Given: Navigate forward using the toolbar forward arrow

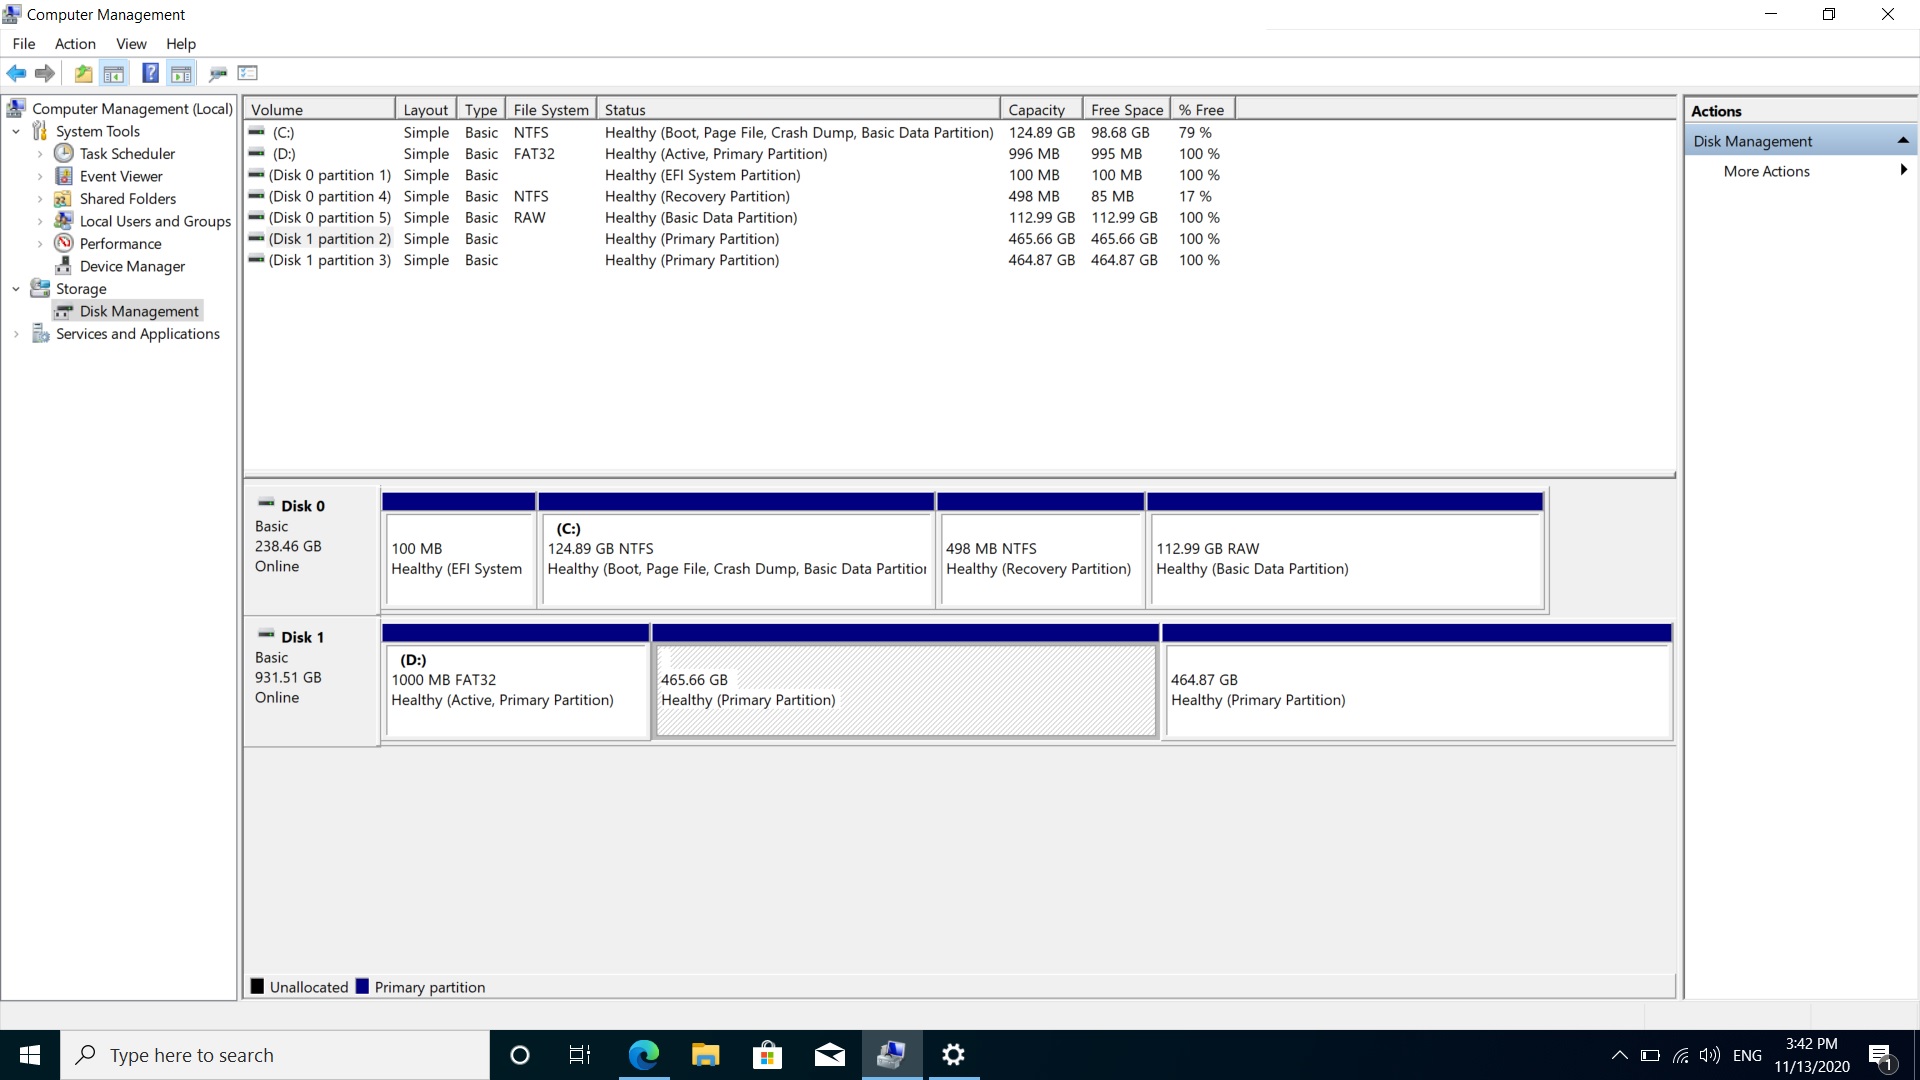Looking at the screenshot, I should click(x=45, y=73).
